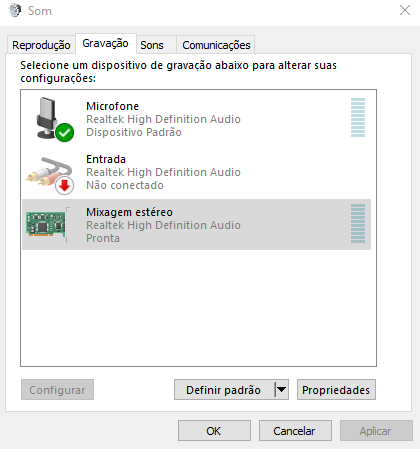The image size is (420, 449).
Task: Click the red not-connected arrow badge
Action: click(x=64, y=185)
